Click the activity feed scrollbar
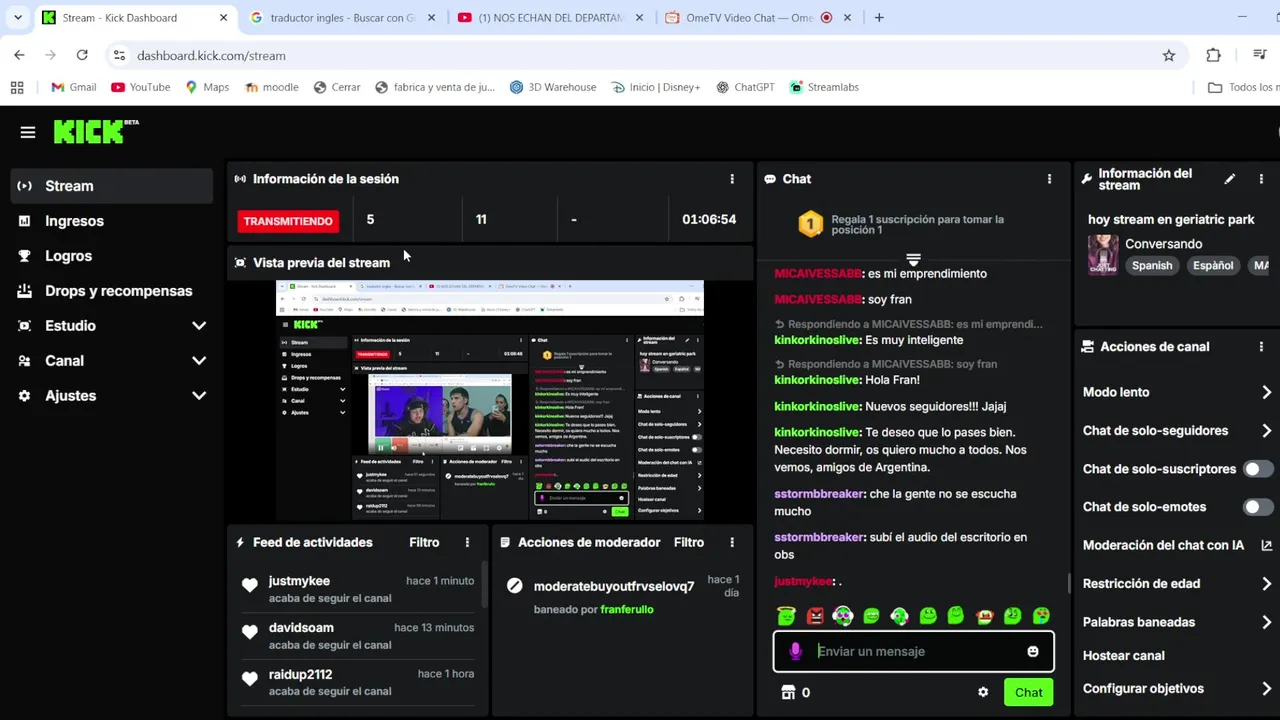This screenshot has width=1280, height=720. tap(485, 585)
